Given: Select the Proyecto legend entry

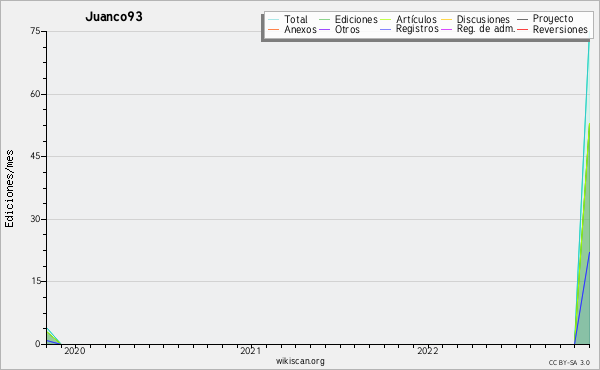Looking at the screenshot, I should pyautogui.click(x=553, y=19).
